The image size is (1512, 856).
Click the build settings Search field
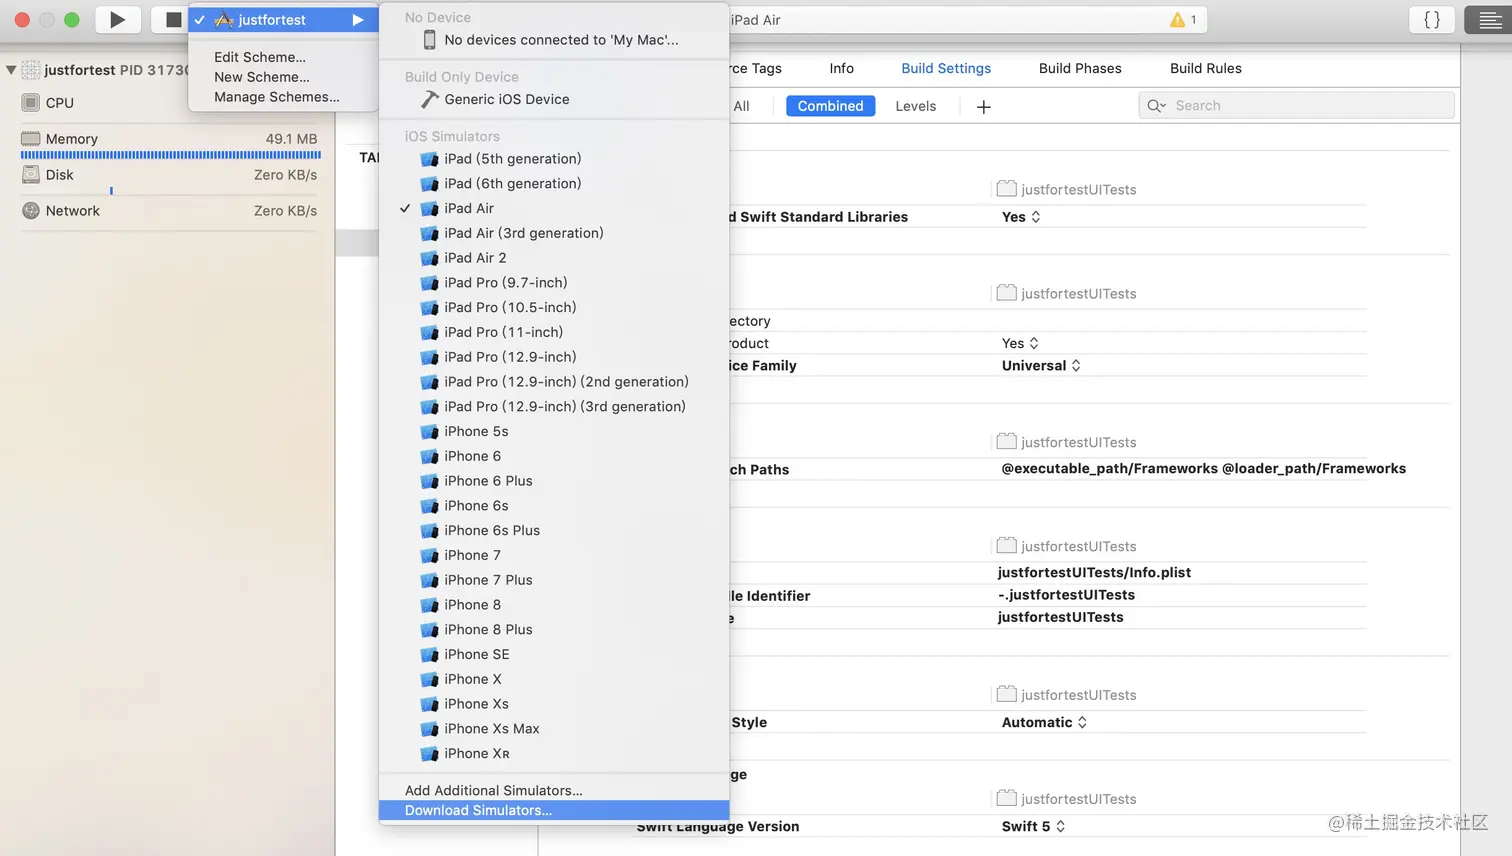point(1296,105)
